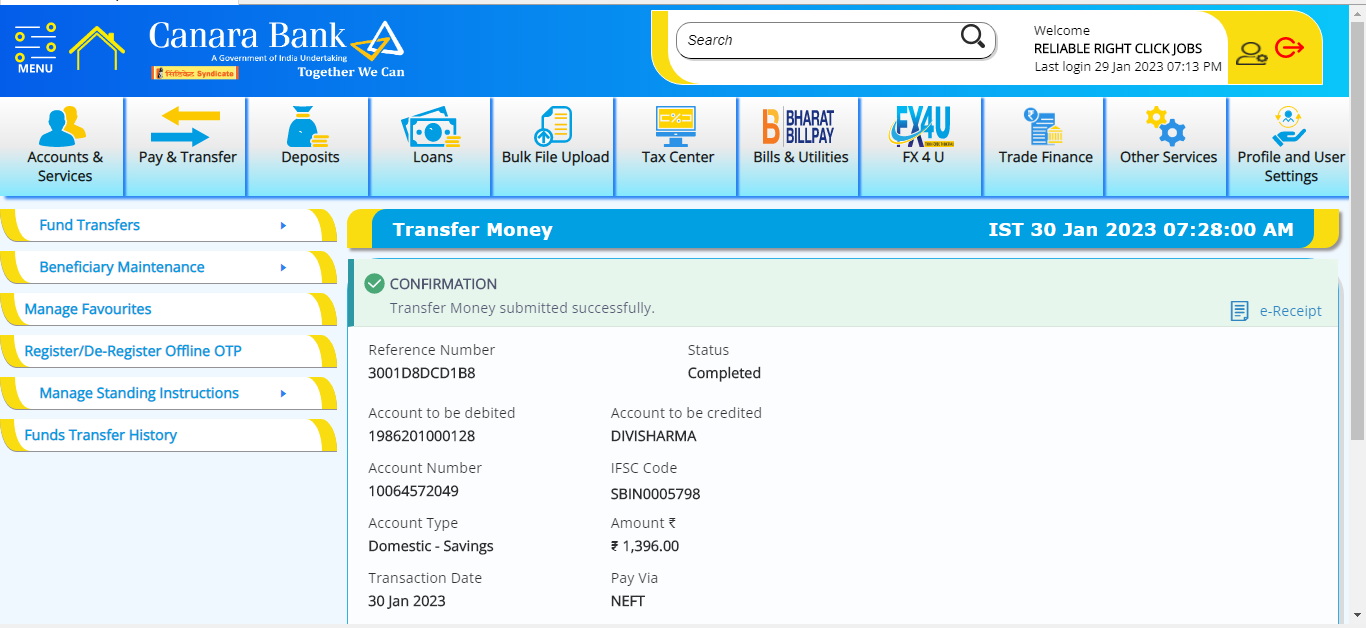This screenshot has height=628, width=1366.
Task: Open Bulk File Upload icon
Action: (x=553, y=126)
